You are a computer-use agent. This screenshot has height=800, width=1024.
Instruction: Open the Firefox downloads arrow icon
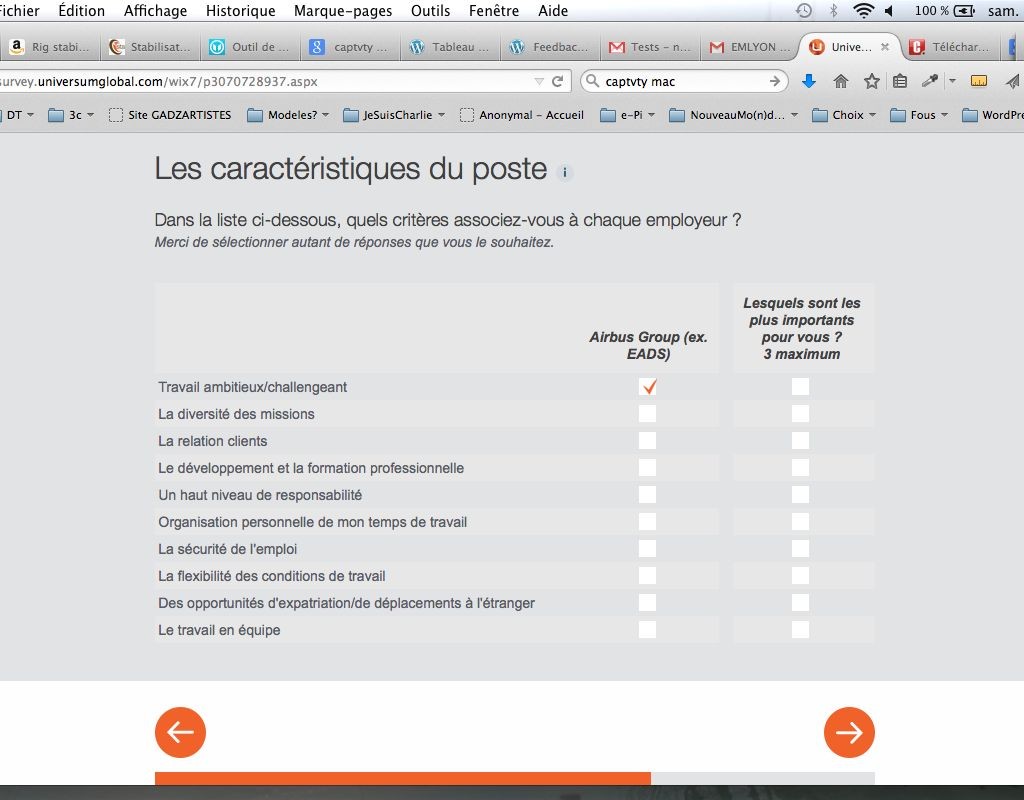[x=808, y=81]
